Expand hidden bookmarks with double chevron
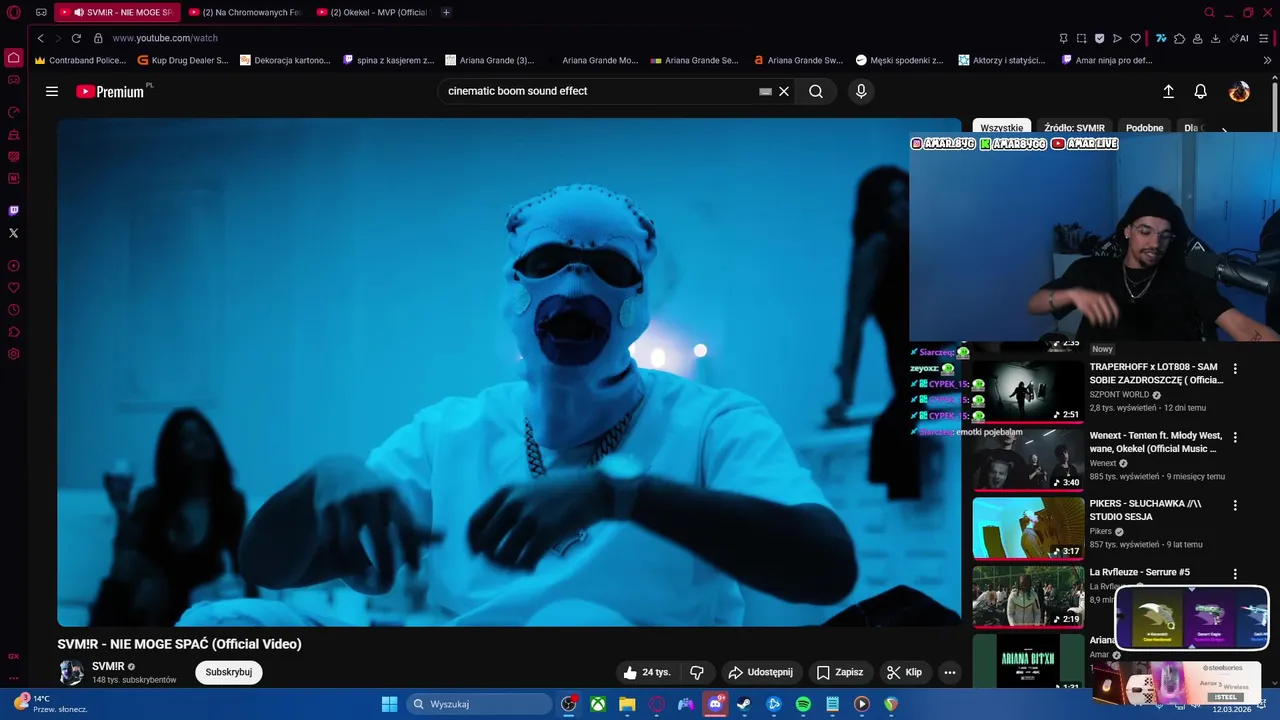The height and width of the screenshot is (720, 1280). click(1267, 60)
